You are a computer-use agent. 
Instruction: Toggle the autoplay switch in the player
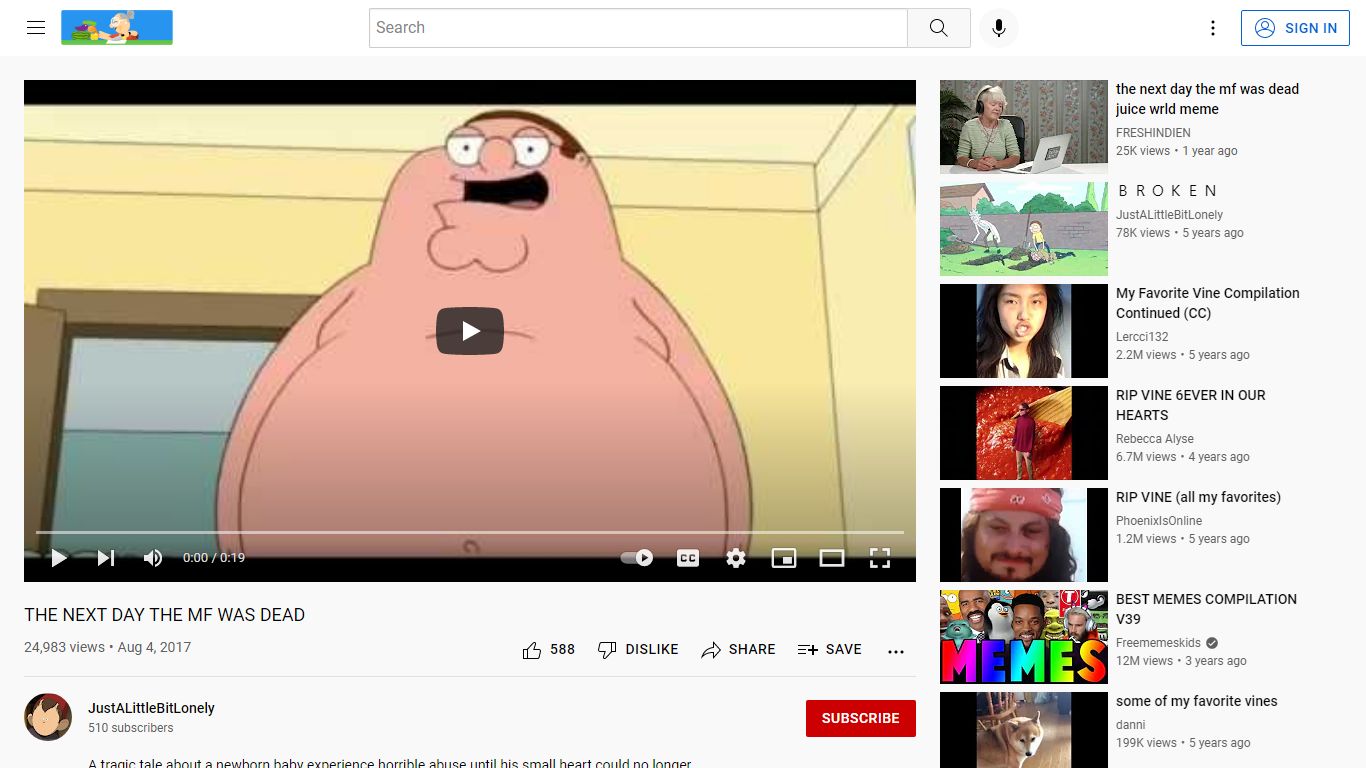[x=637, y=558]
